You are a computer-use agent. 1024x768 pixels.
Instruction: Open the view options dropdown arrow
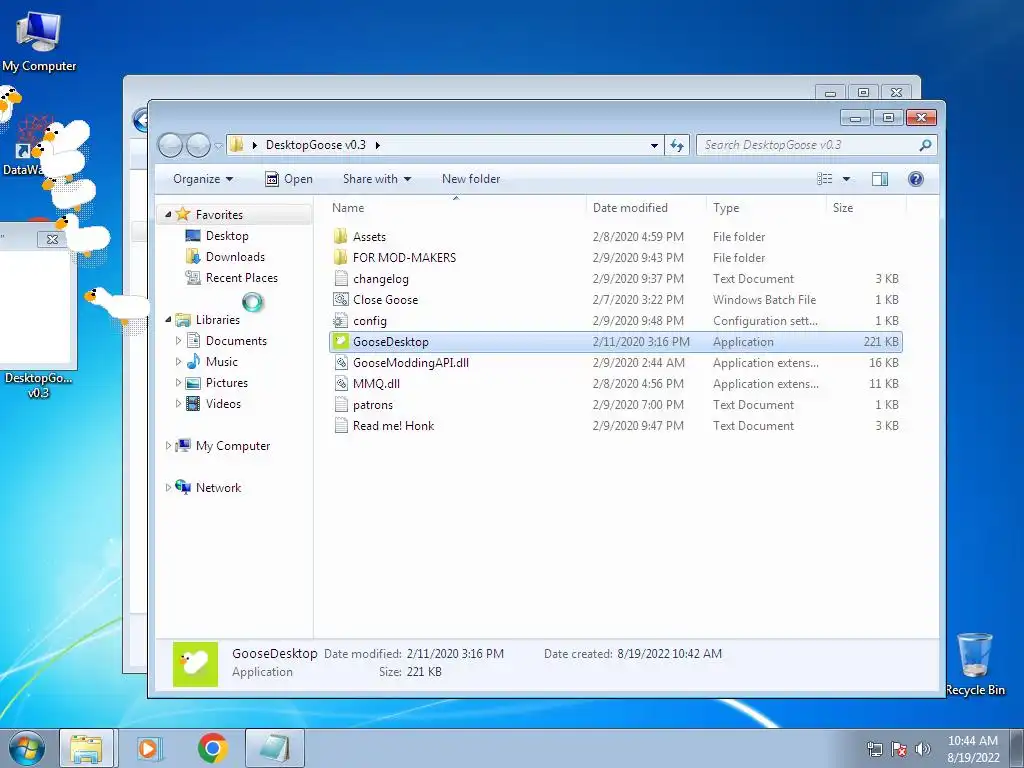coord(846,179)
